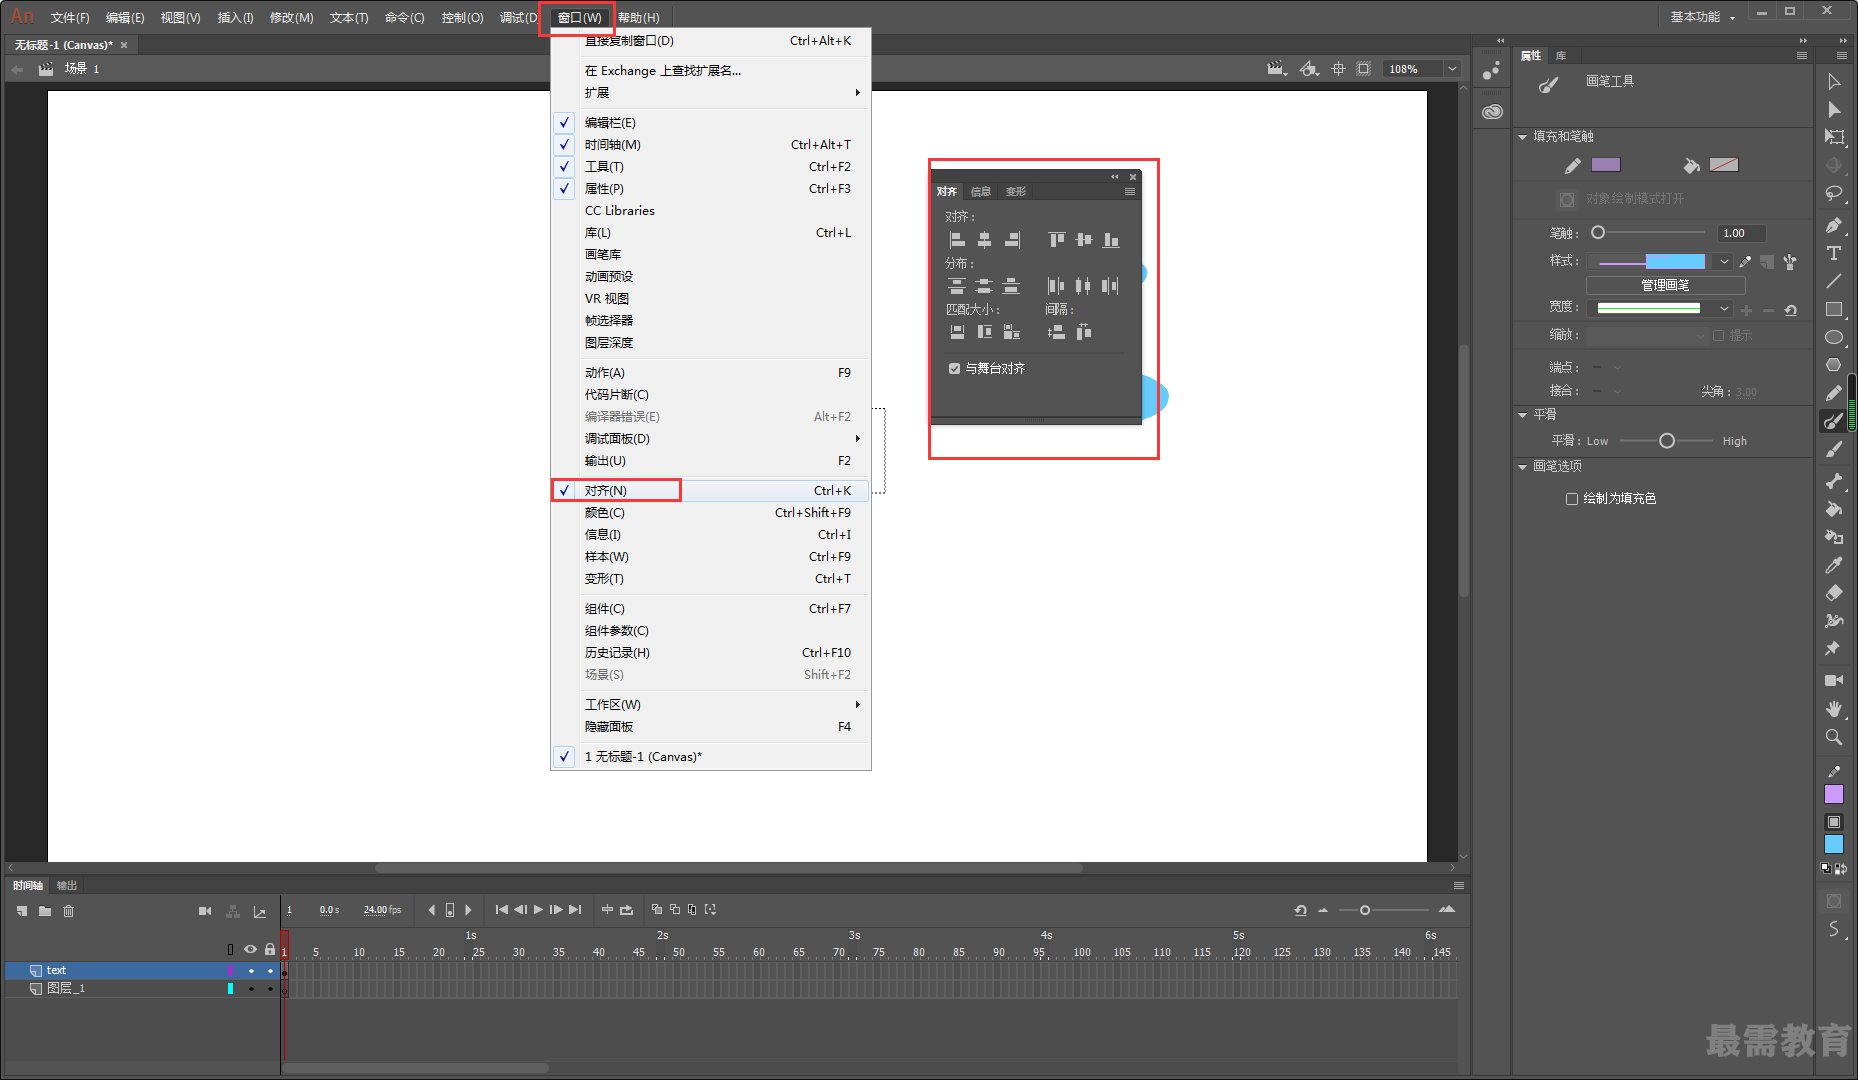Adjust the 笔触 size slider
The height and width of the screenshot is (1080, 1858).
tap(1598, 233)
